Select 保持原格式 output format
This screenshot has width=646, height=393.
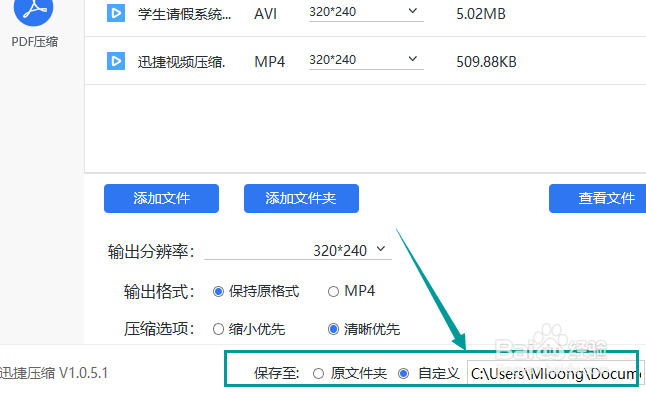(x=218, y=292)
